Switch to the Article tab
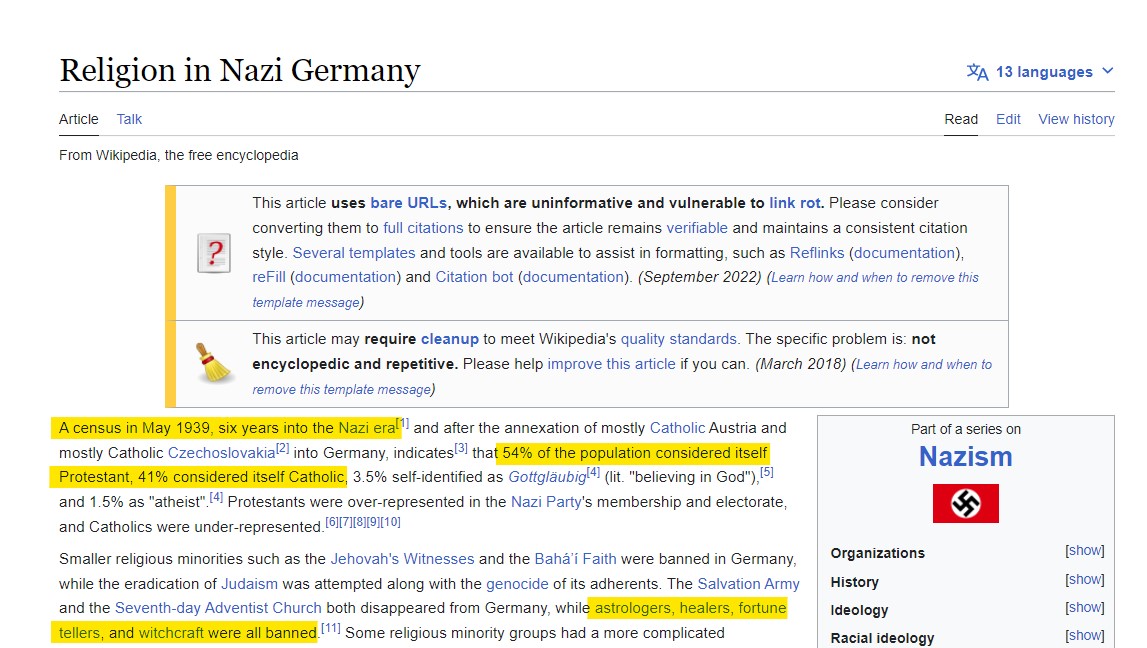 (78, 119)
